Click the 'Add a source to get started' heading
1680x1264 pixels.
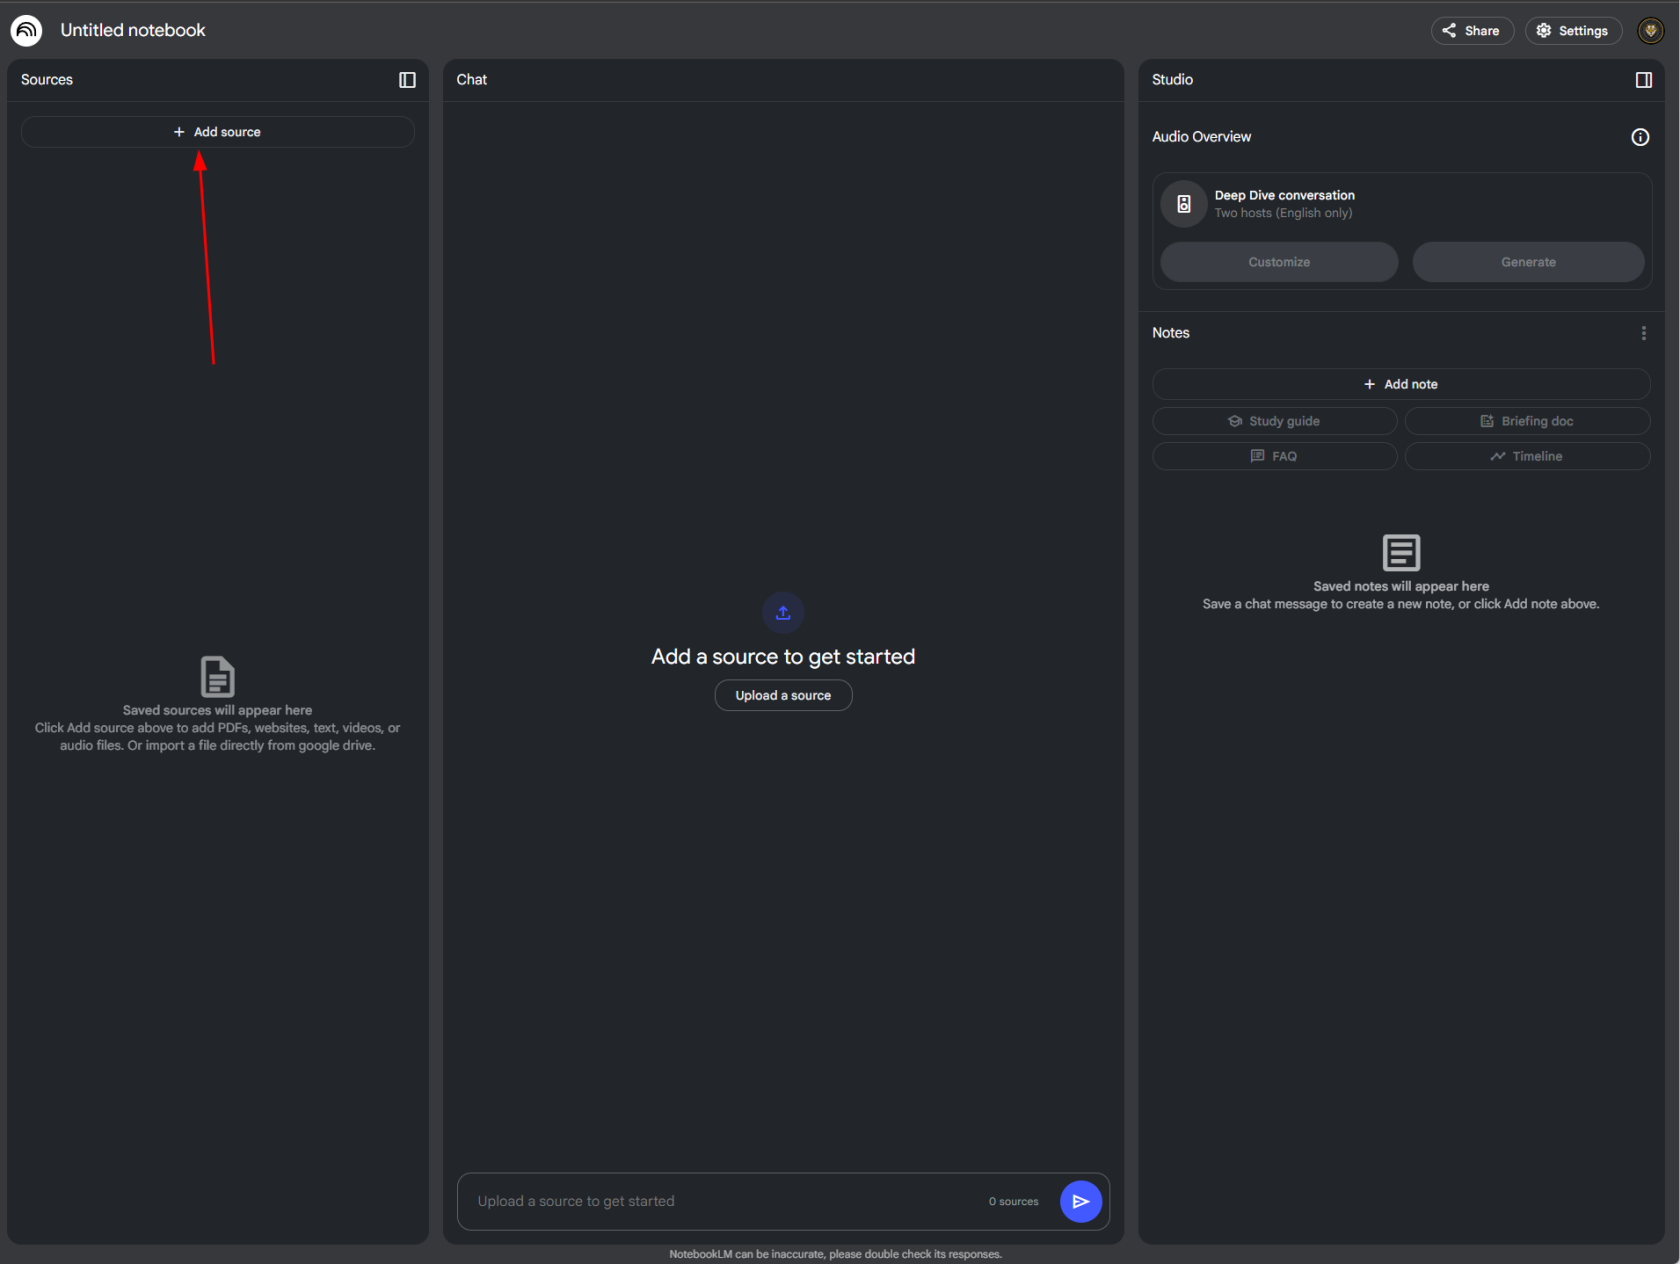[x=783, y=656]
